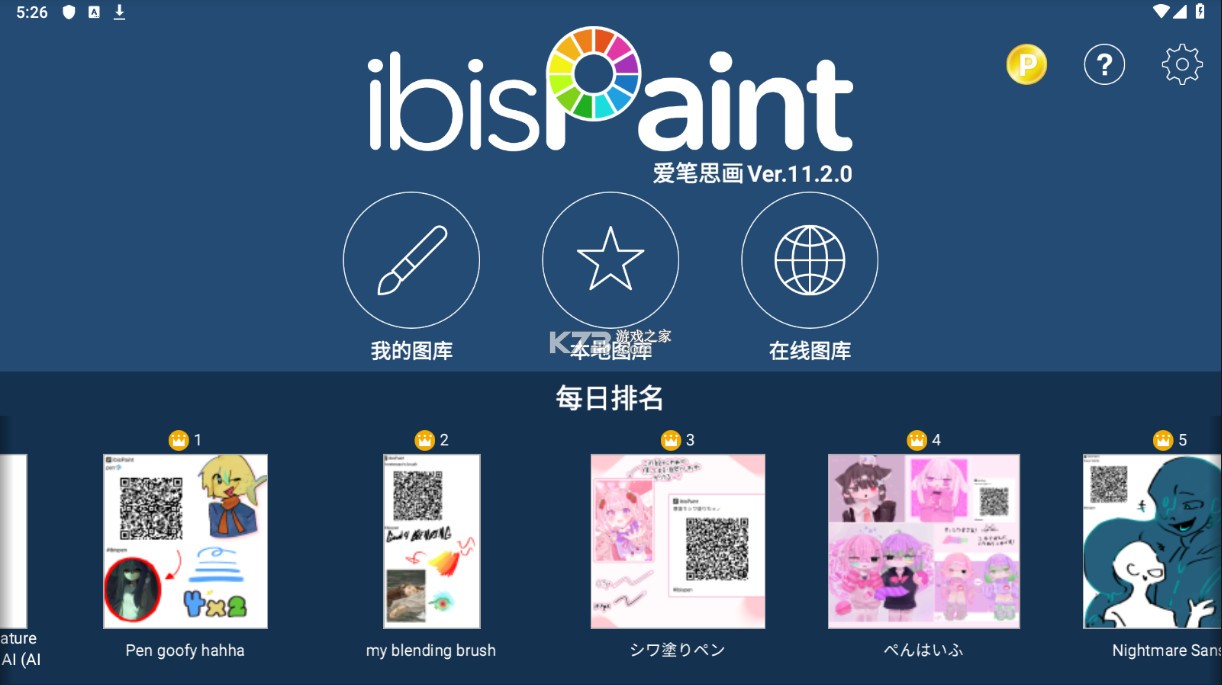This screenshot has width=1222, height=685.
Task: Tap the gold P coin icon
Action: [x=1026, y=65]
